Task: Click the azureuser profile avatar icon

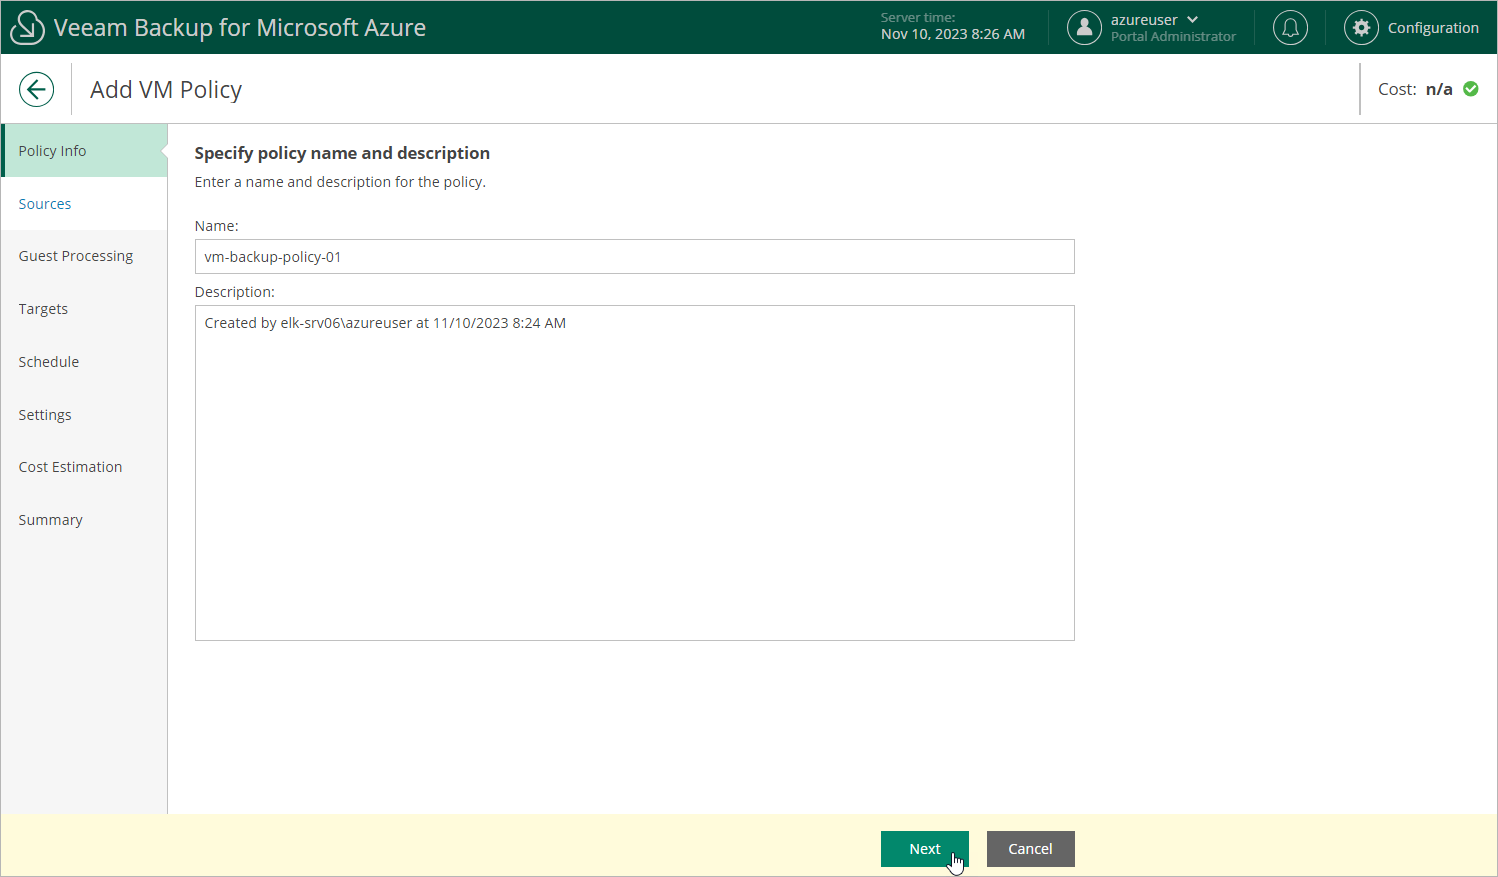Action: (x=1084, y=27)
